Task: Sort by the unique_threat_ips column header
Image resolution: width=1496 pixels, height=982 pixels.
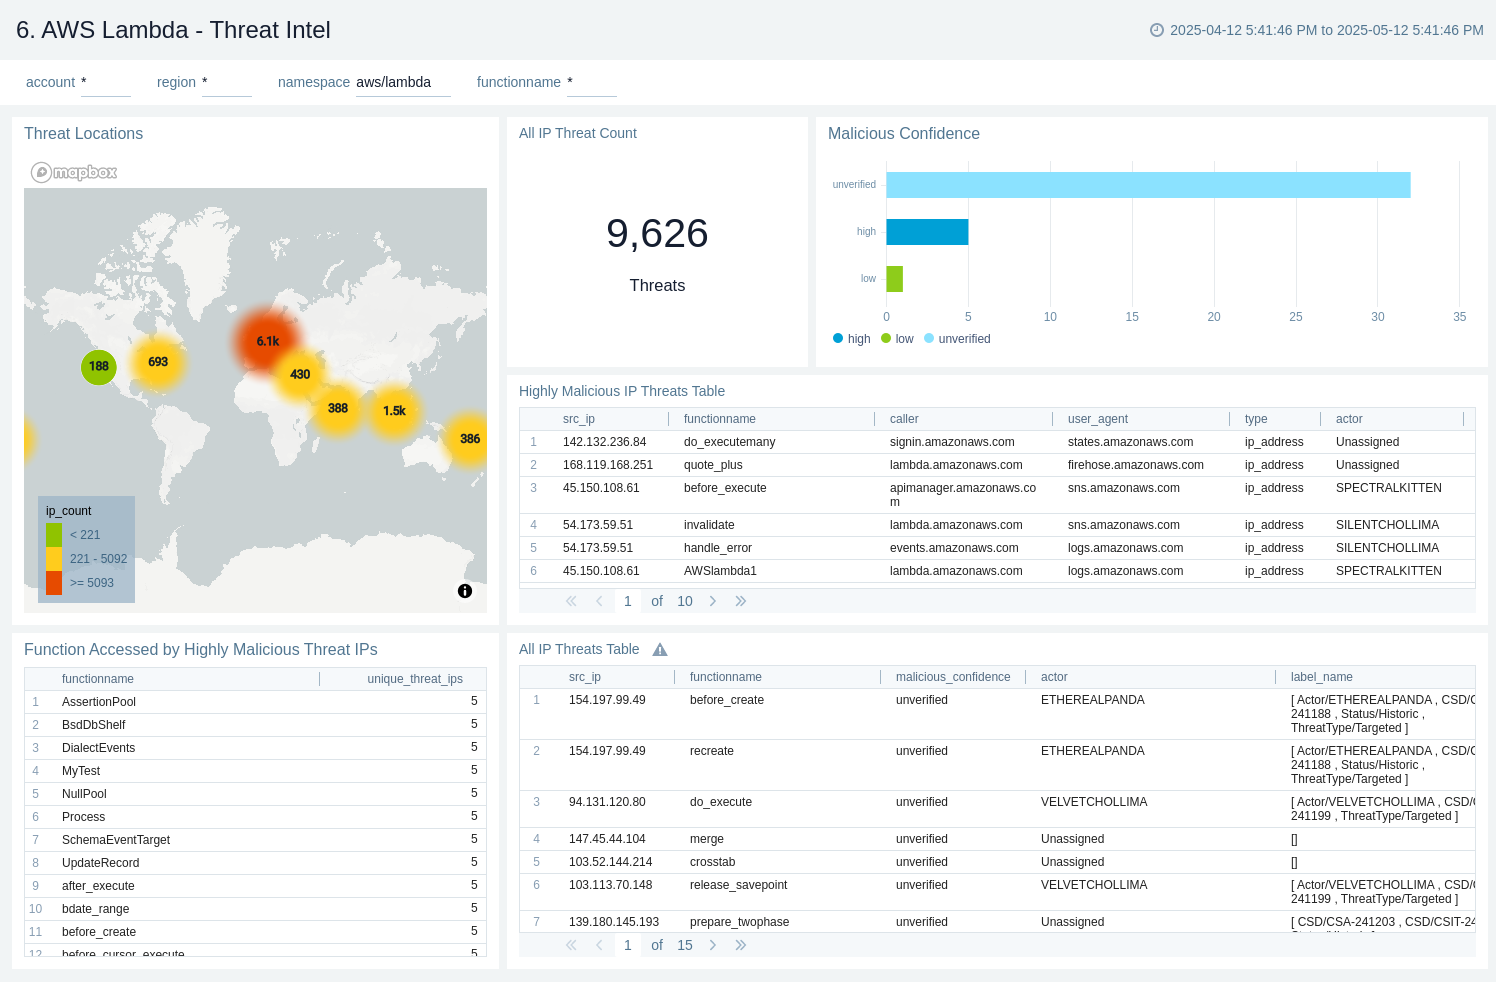Action: pos(414,679)
